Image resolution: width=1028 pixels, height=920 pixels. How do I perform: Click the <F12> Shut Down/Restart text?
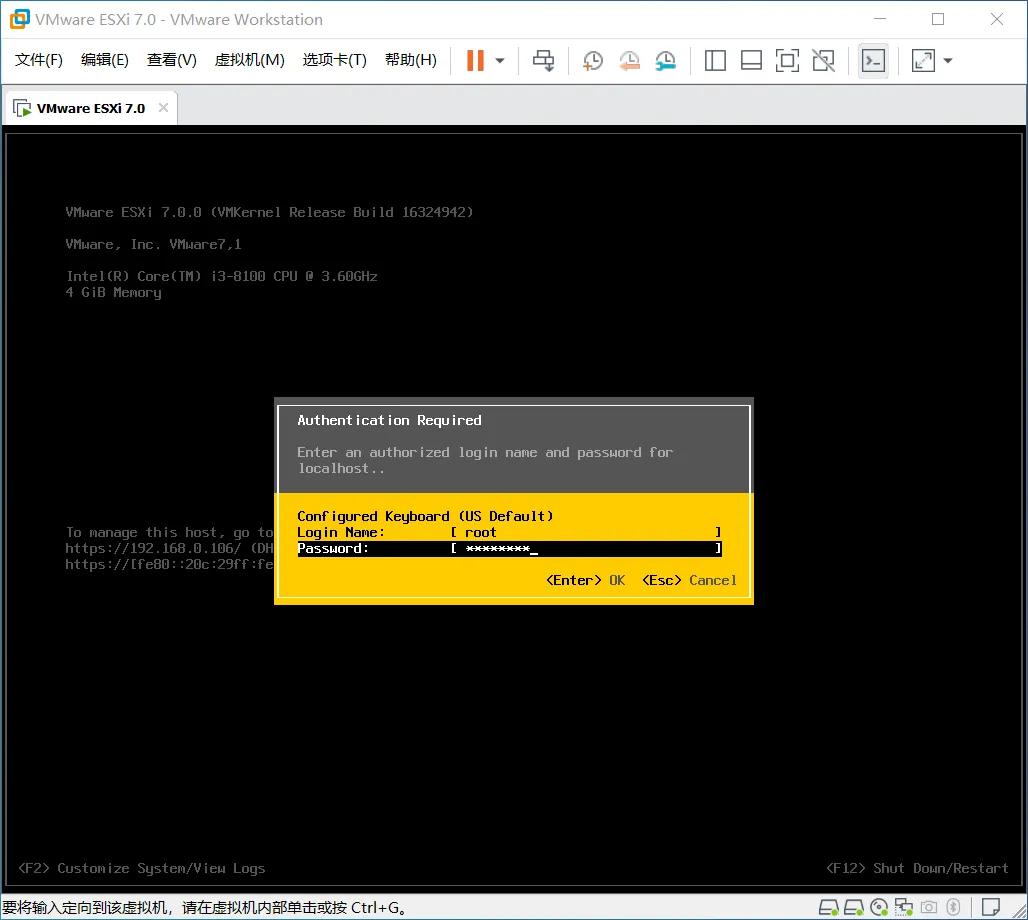pos(917,868)
